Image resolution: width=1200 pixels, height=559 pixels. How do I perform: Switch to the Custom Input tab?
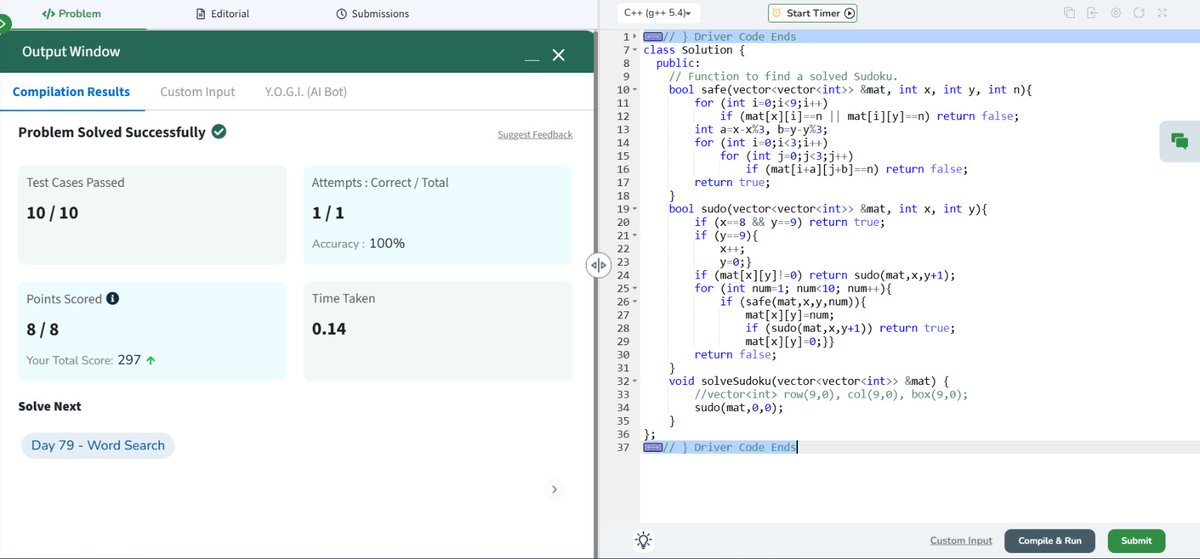[197, 92]
